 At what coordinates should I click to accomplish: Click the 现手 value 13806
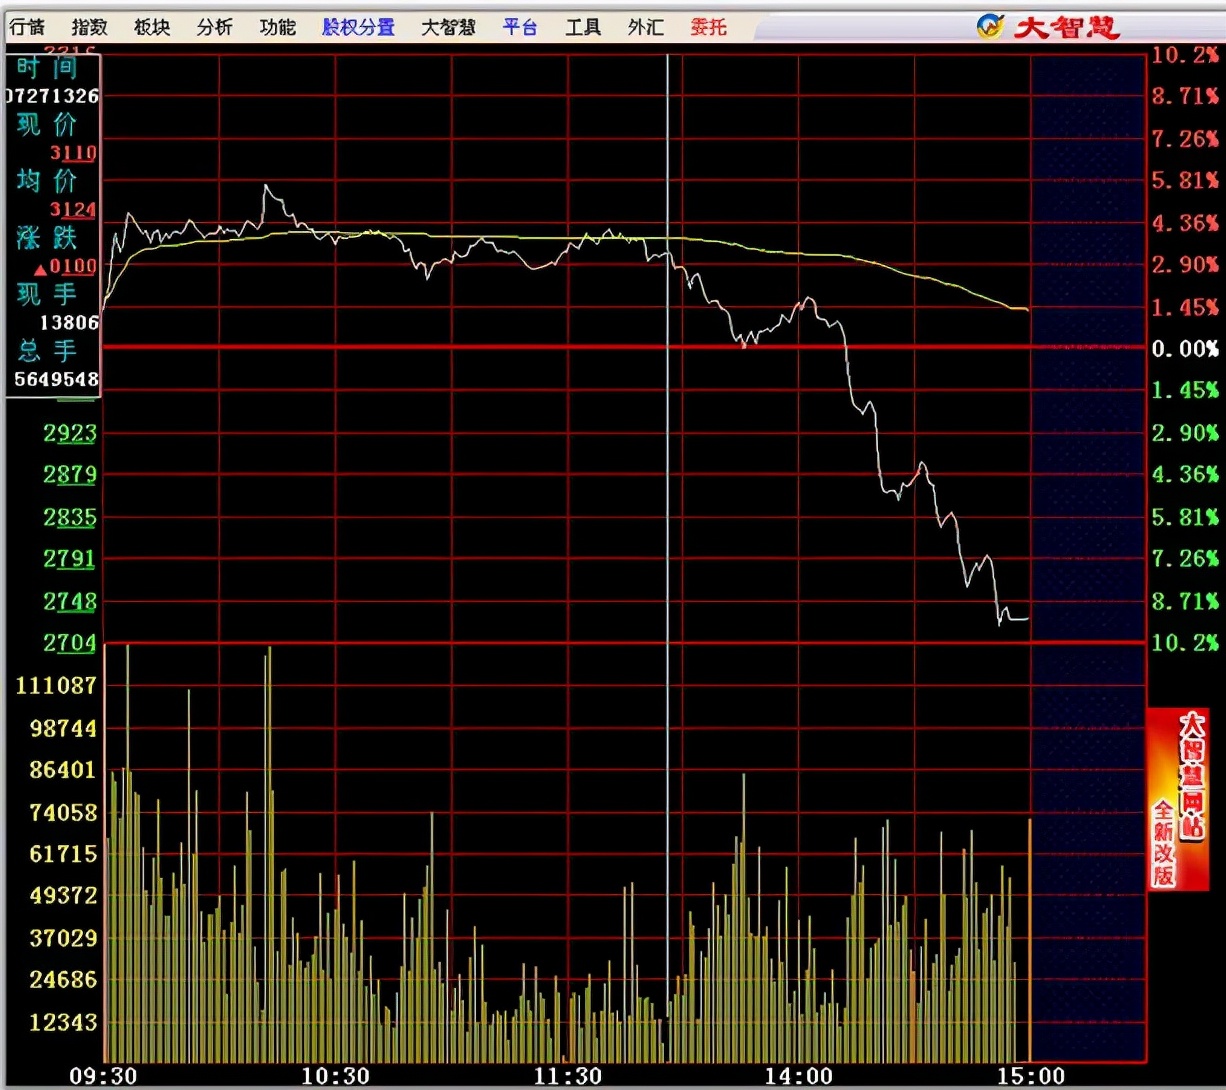pyautogui.click(x=69, y=322)
